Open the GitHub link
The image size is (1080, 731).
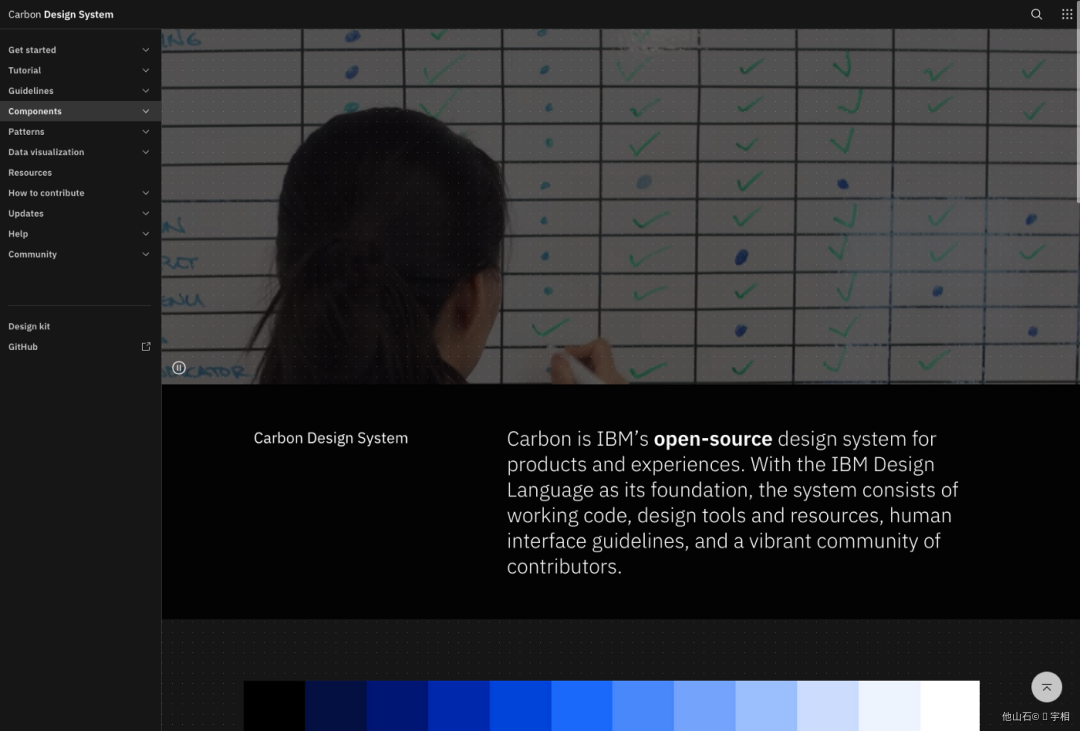(81, 347)
